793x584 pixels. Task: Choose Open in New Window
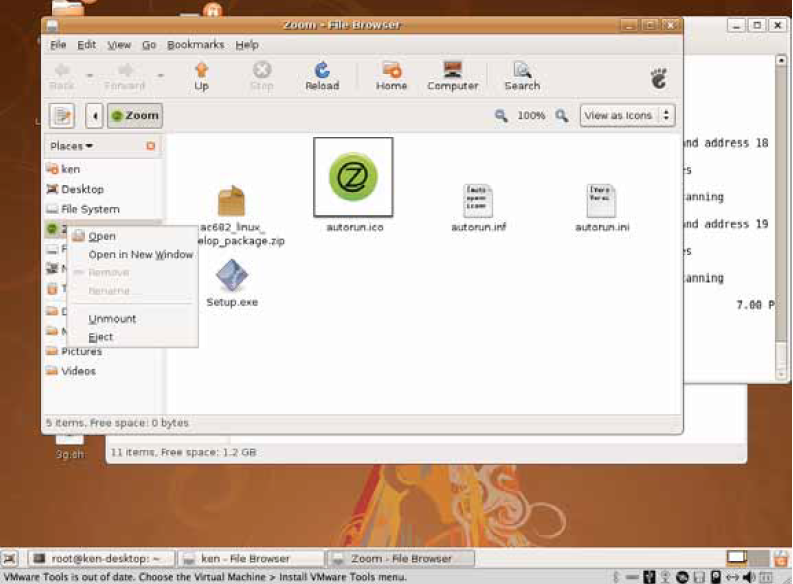click(133, 254)
